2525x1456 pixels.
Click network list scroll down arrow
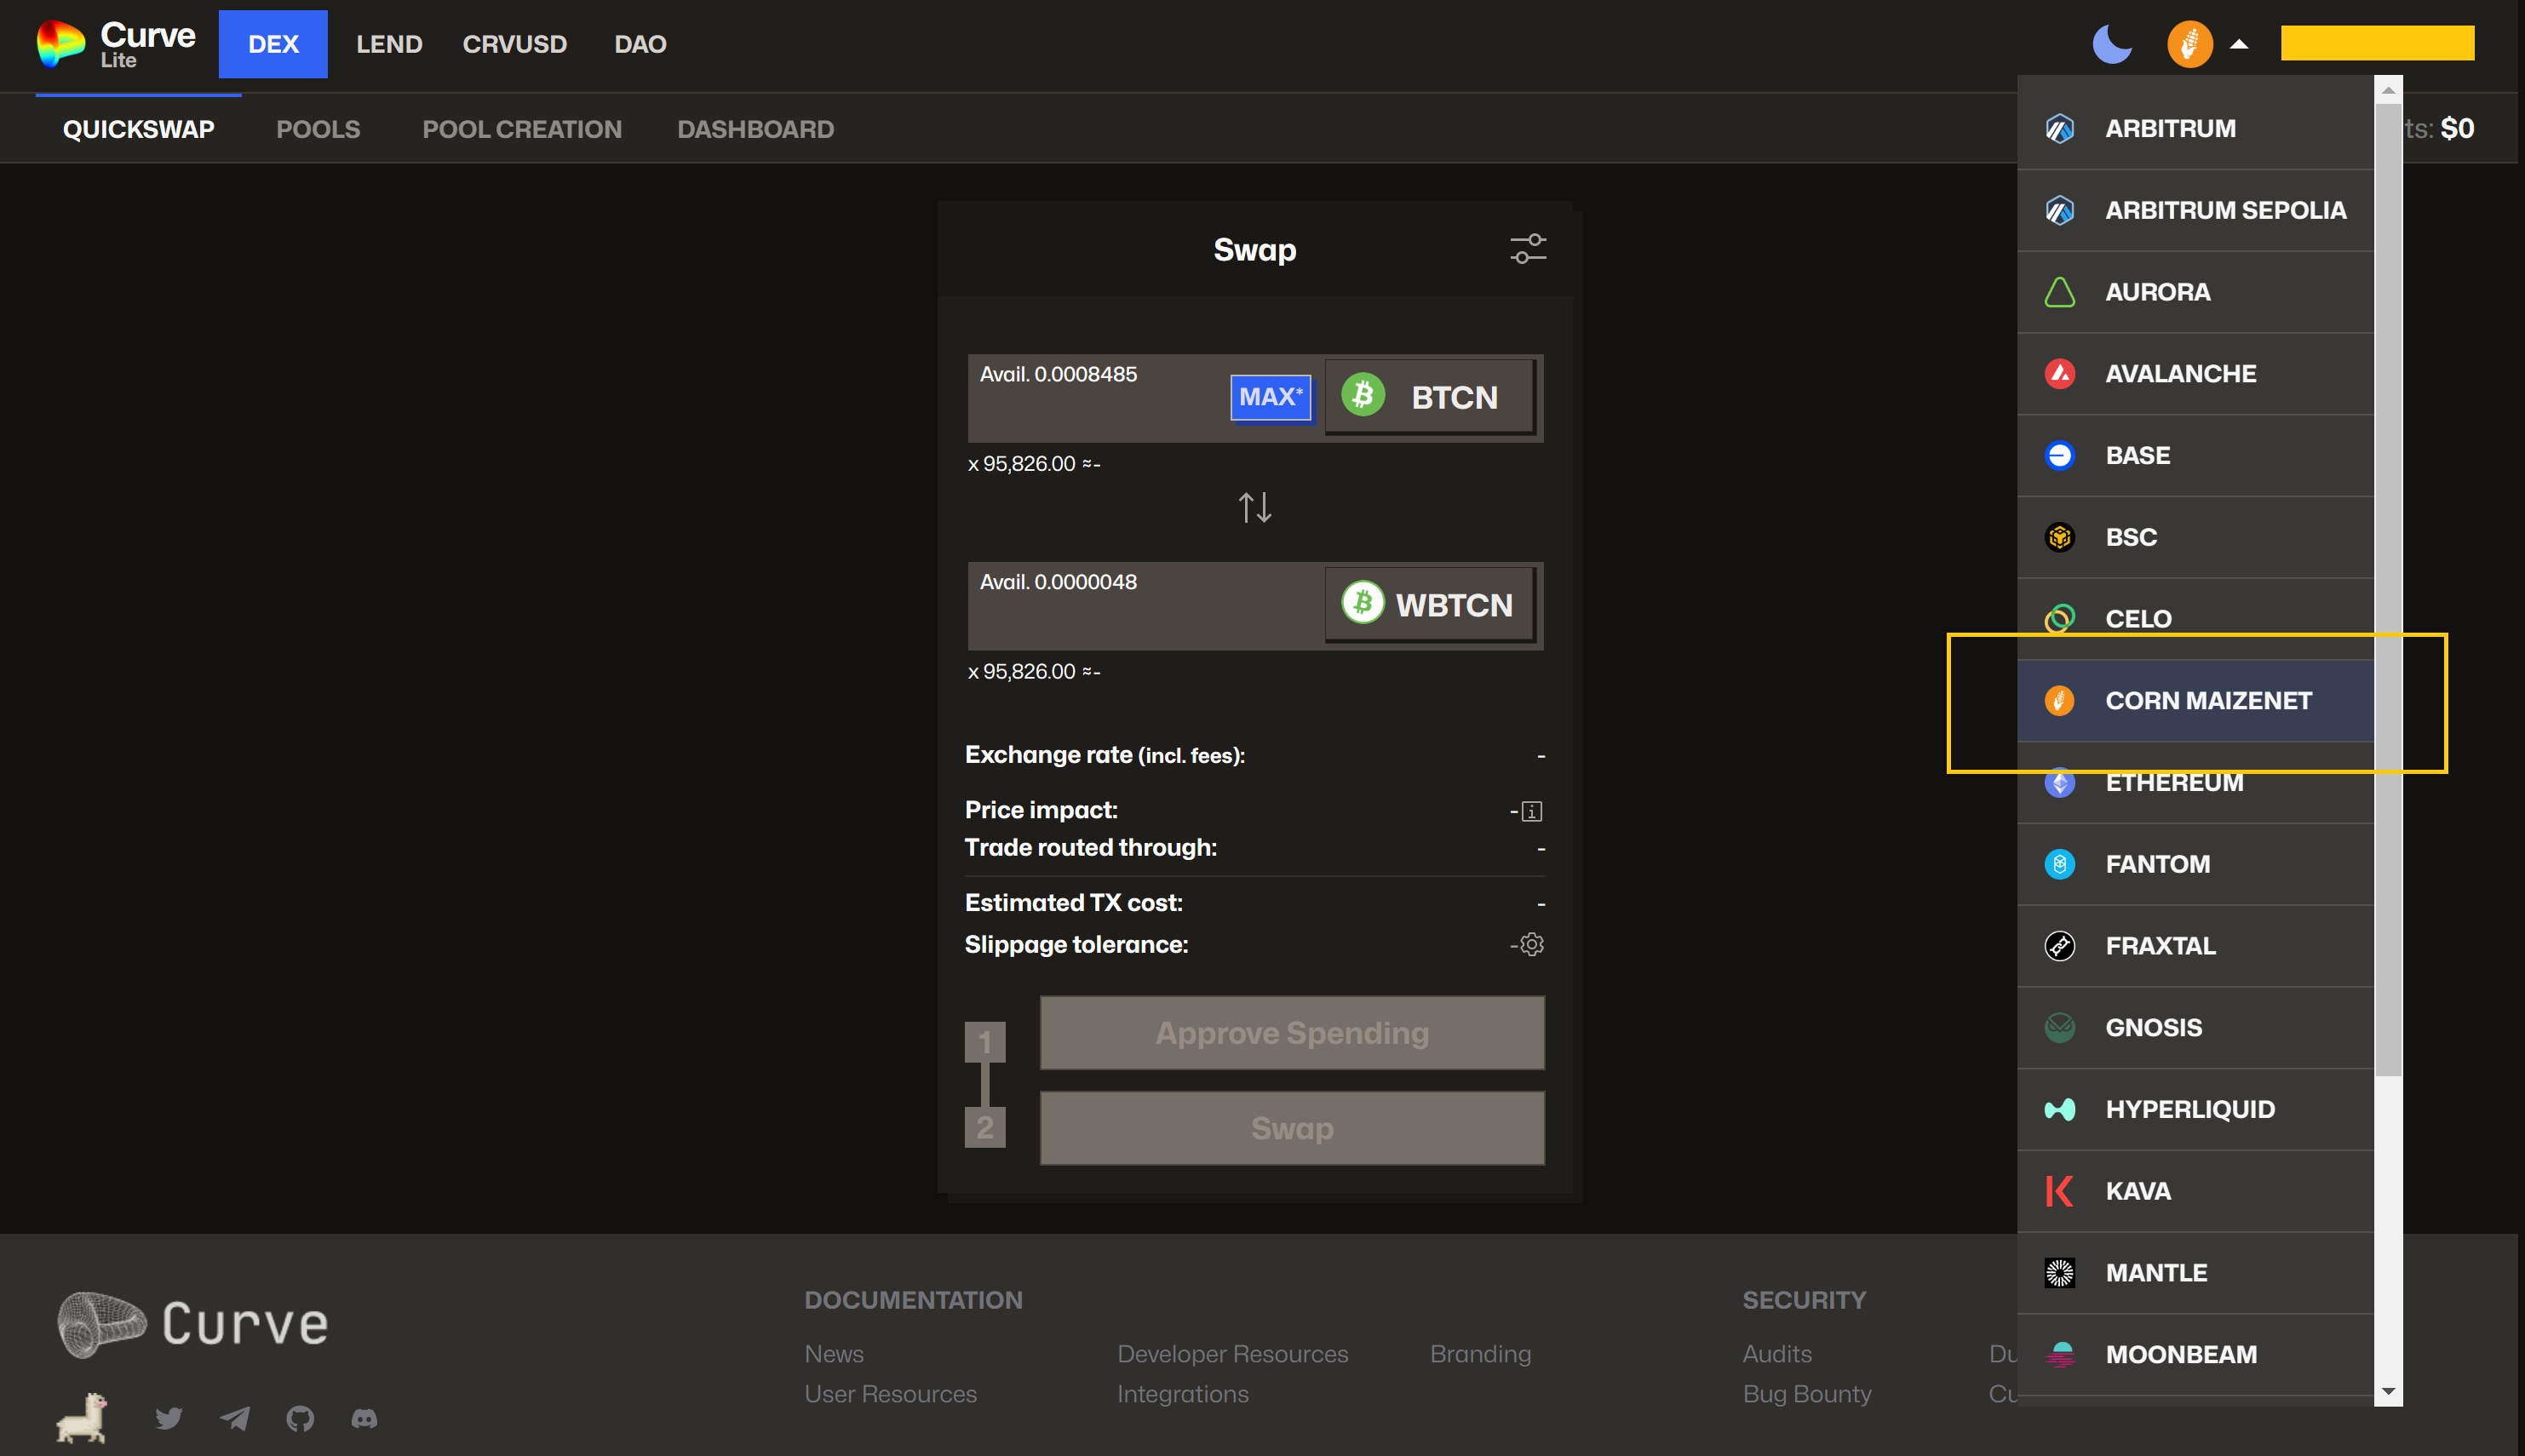2388,1391
